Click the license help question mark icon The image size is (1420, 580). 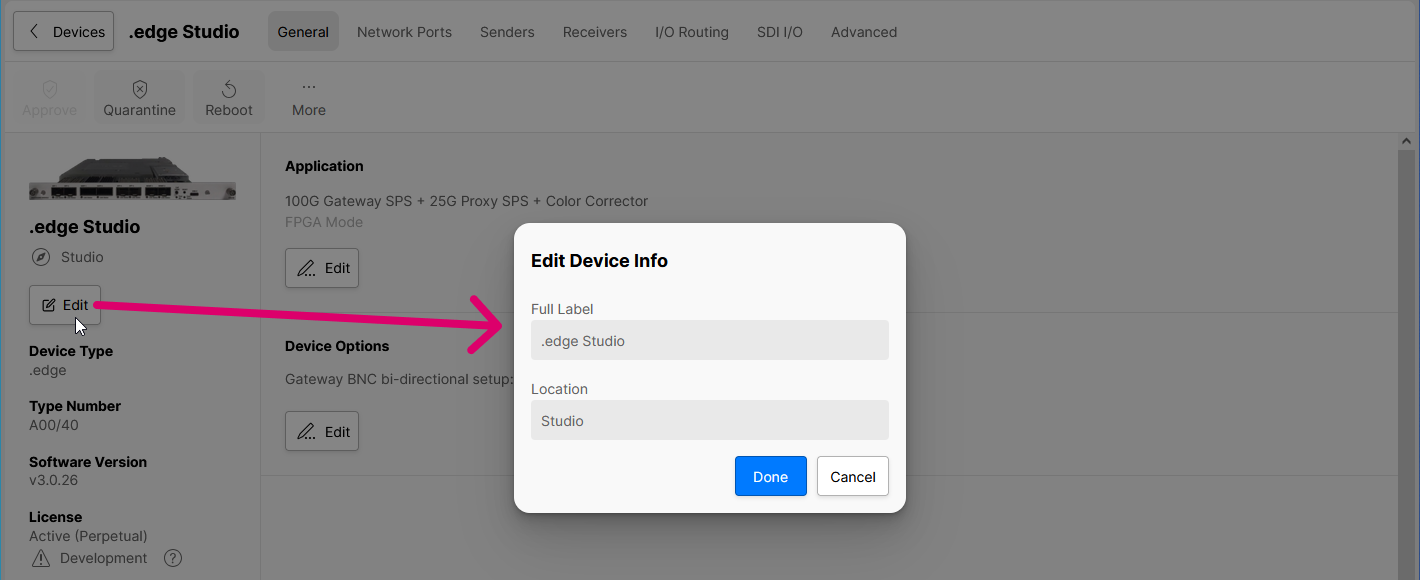173,558
